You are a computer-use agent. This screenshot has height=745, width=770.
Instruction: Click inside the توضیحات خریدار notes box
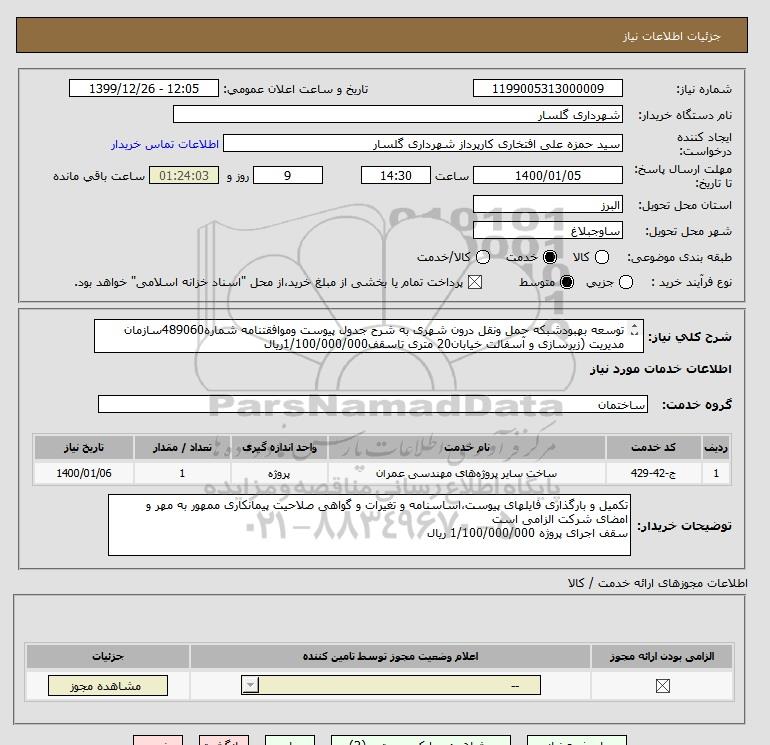(x=369, y=525)
